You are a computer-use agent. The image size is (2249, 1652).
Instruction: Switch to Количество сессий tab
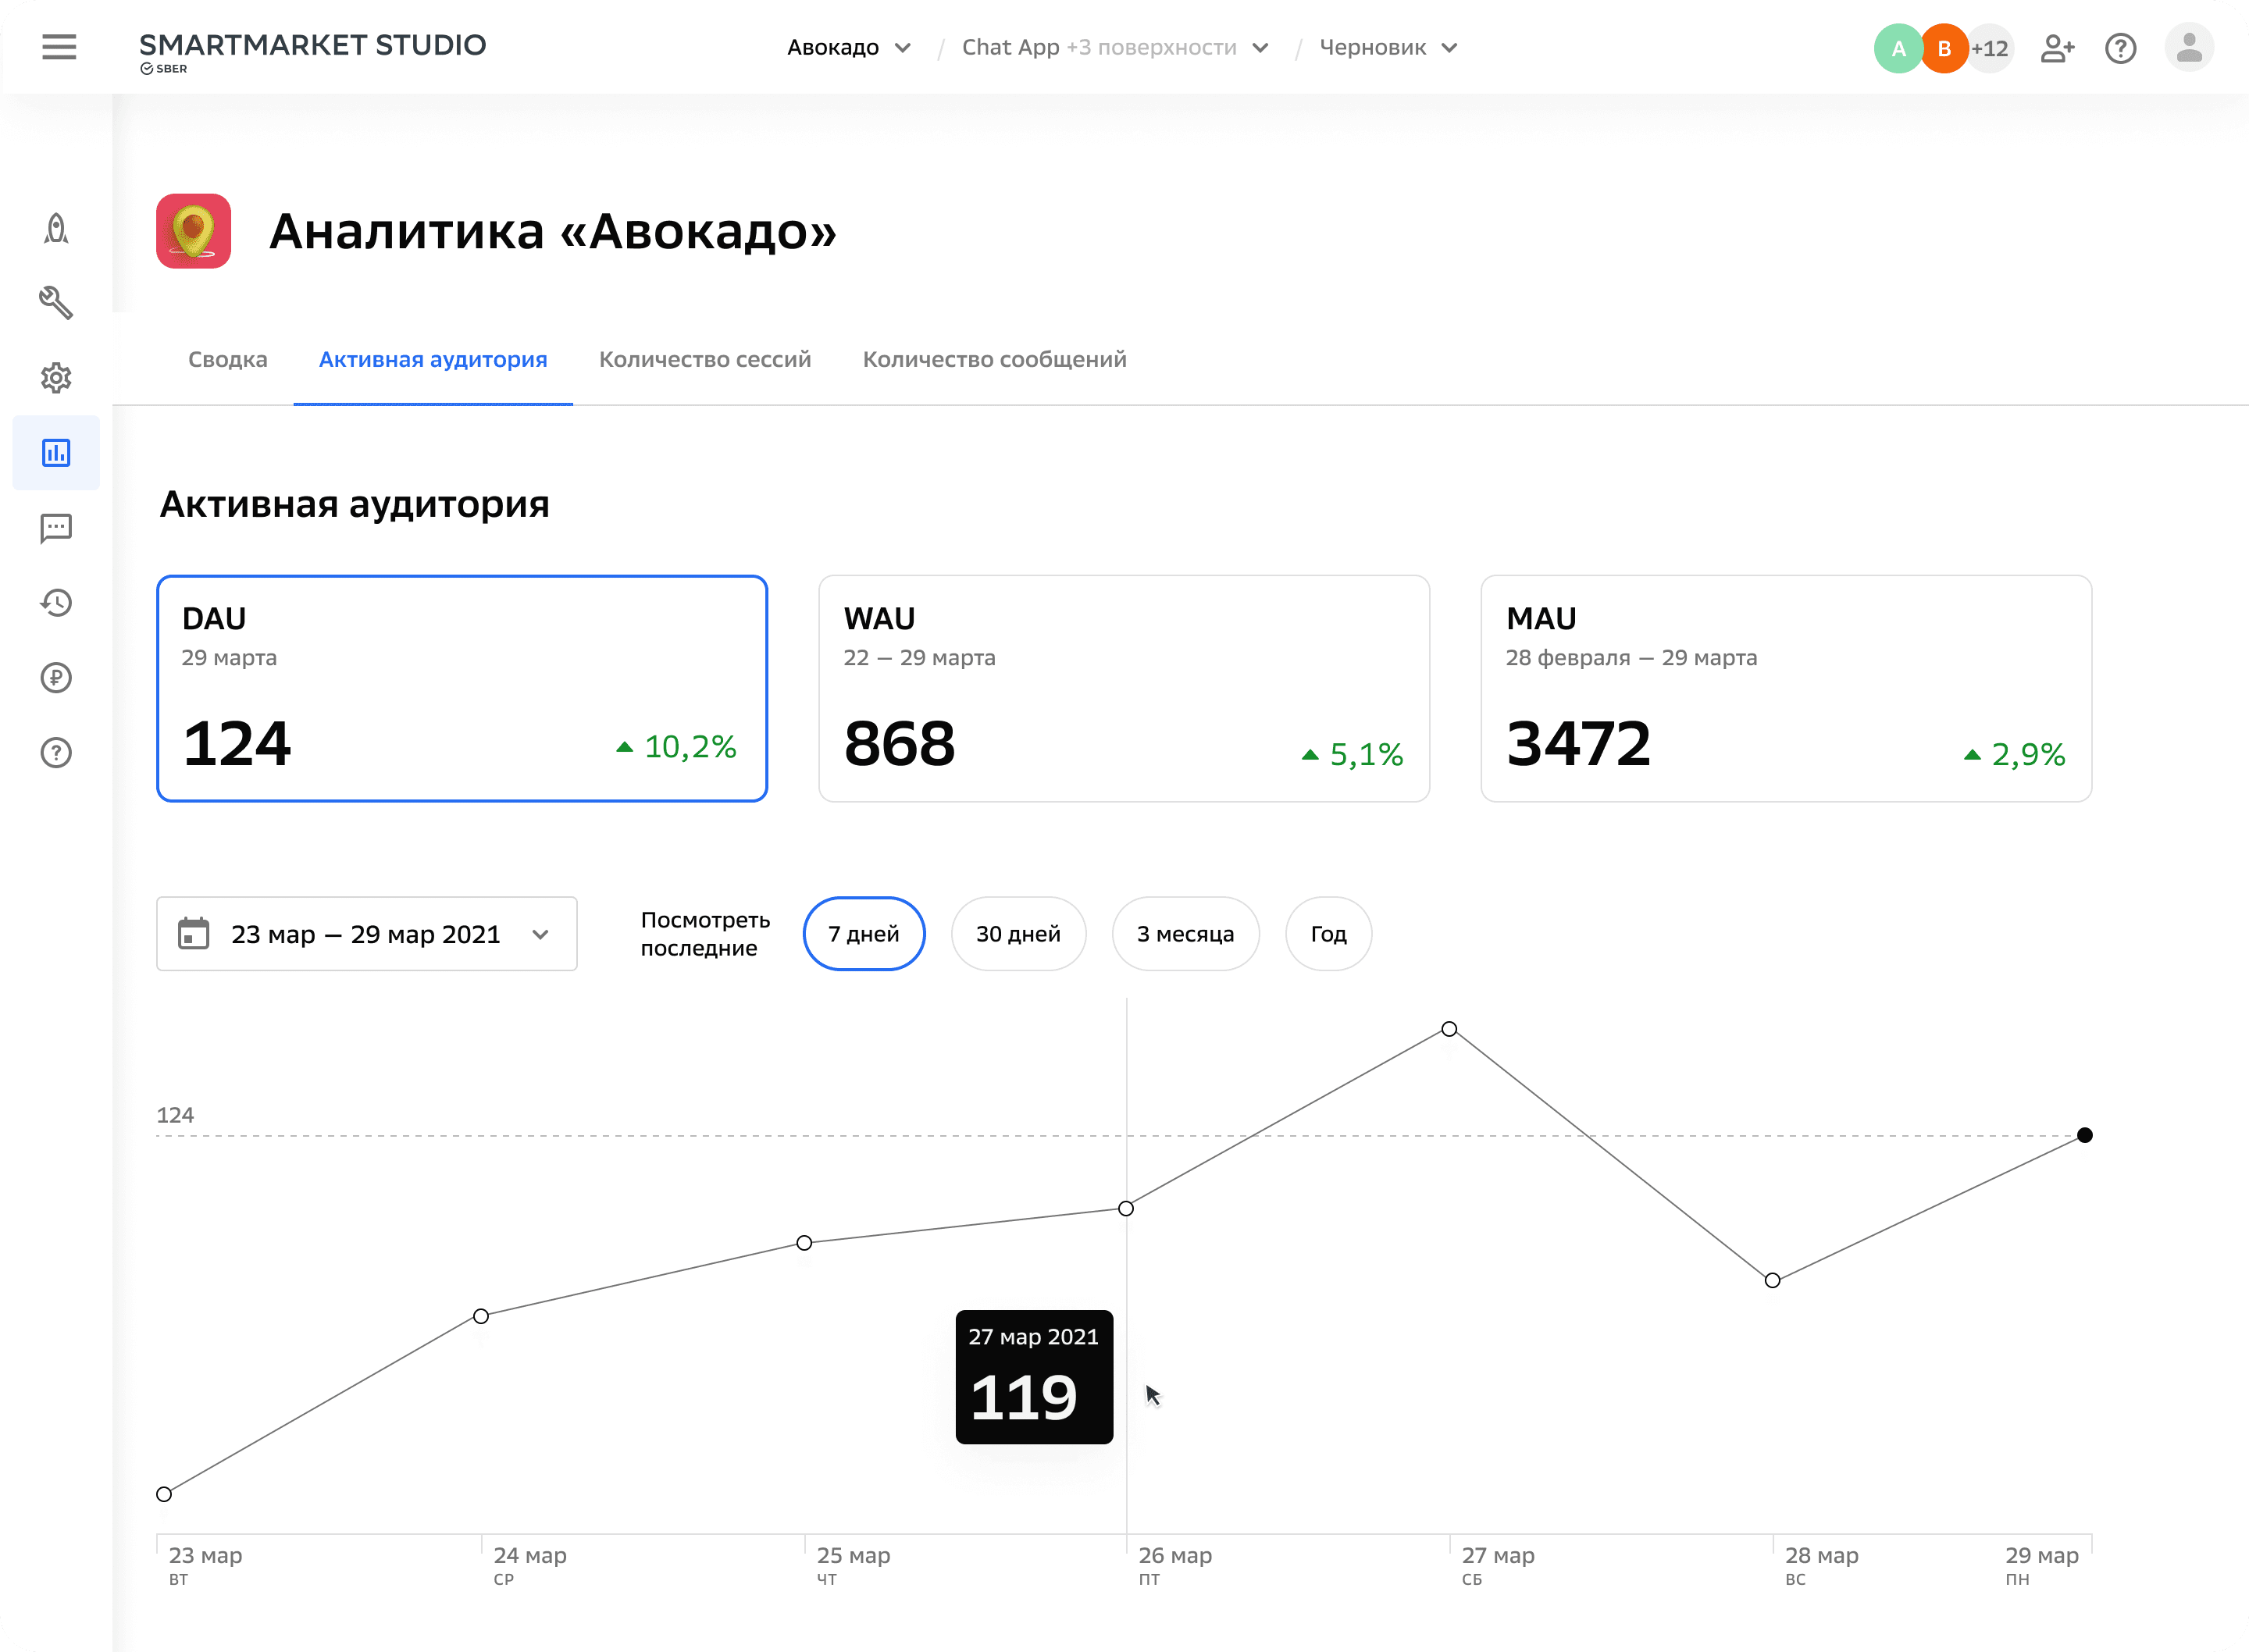[x=704, y=360]
